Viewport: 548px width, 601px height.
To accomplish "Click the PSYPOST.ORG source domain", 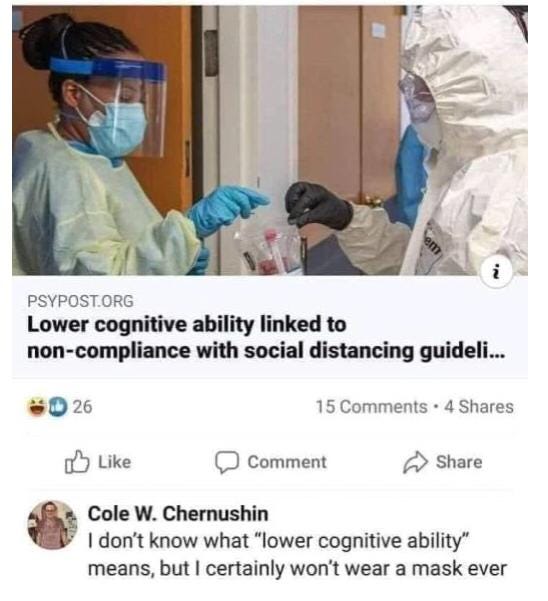I will point(80,301).
